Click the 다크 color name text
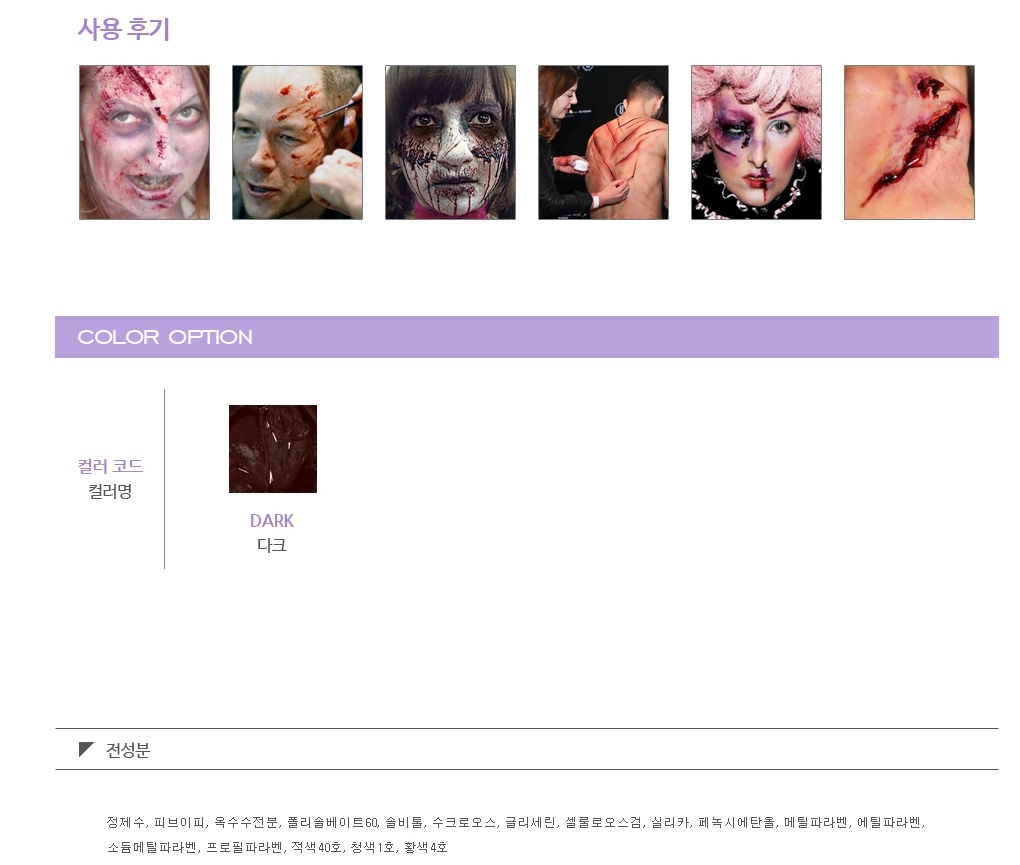 272,545
